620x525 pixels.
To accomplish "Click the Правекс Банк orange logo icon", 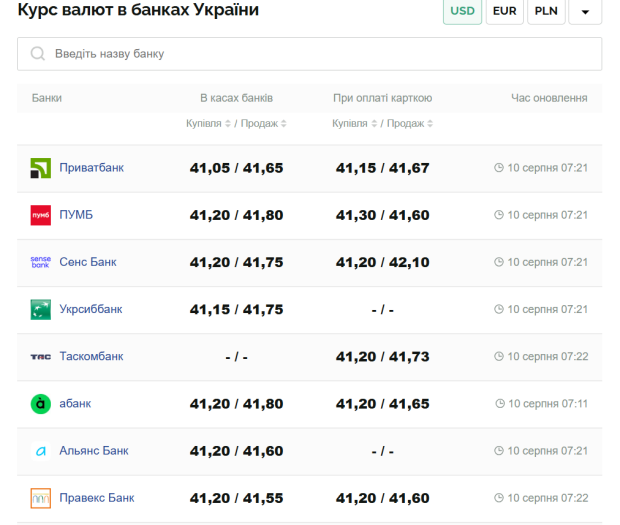I will pos(41,498).
